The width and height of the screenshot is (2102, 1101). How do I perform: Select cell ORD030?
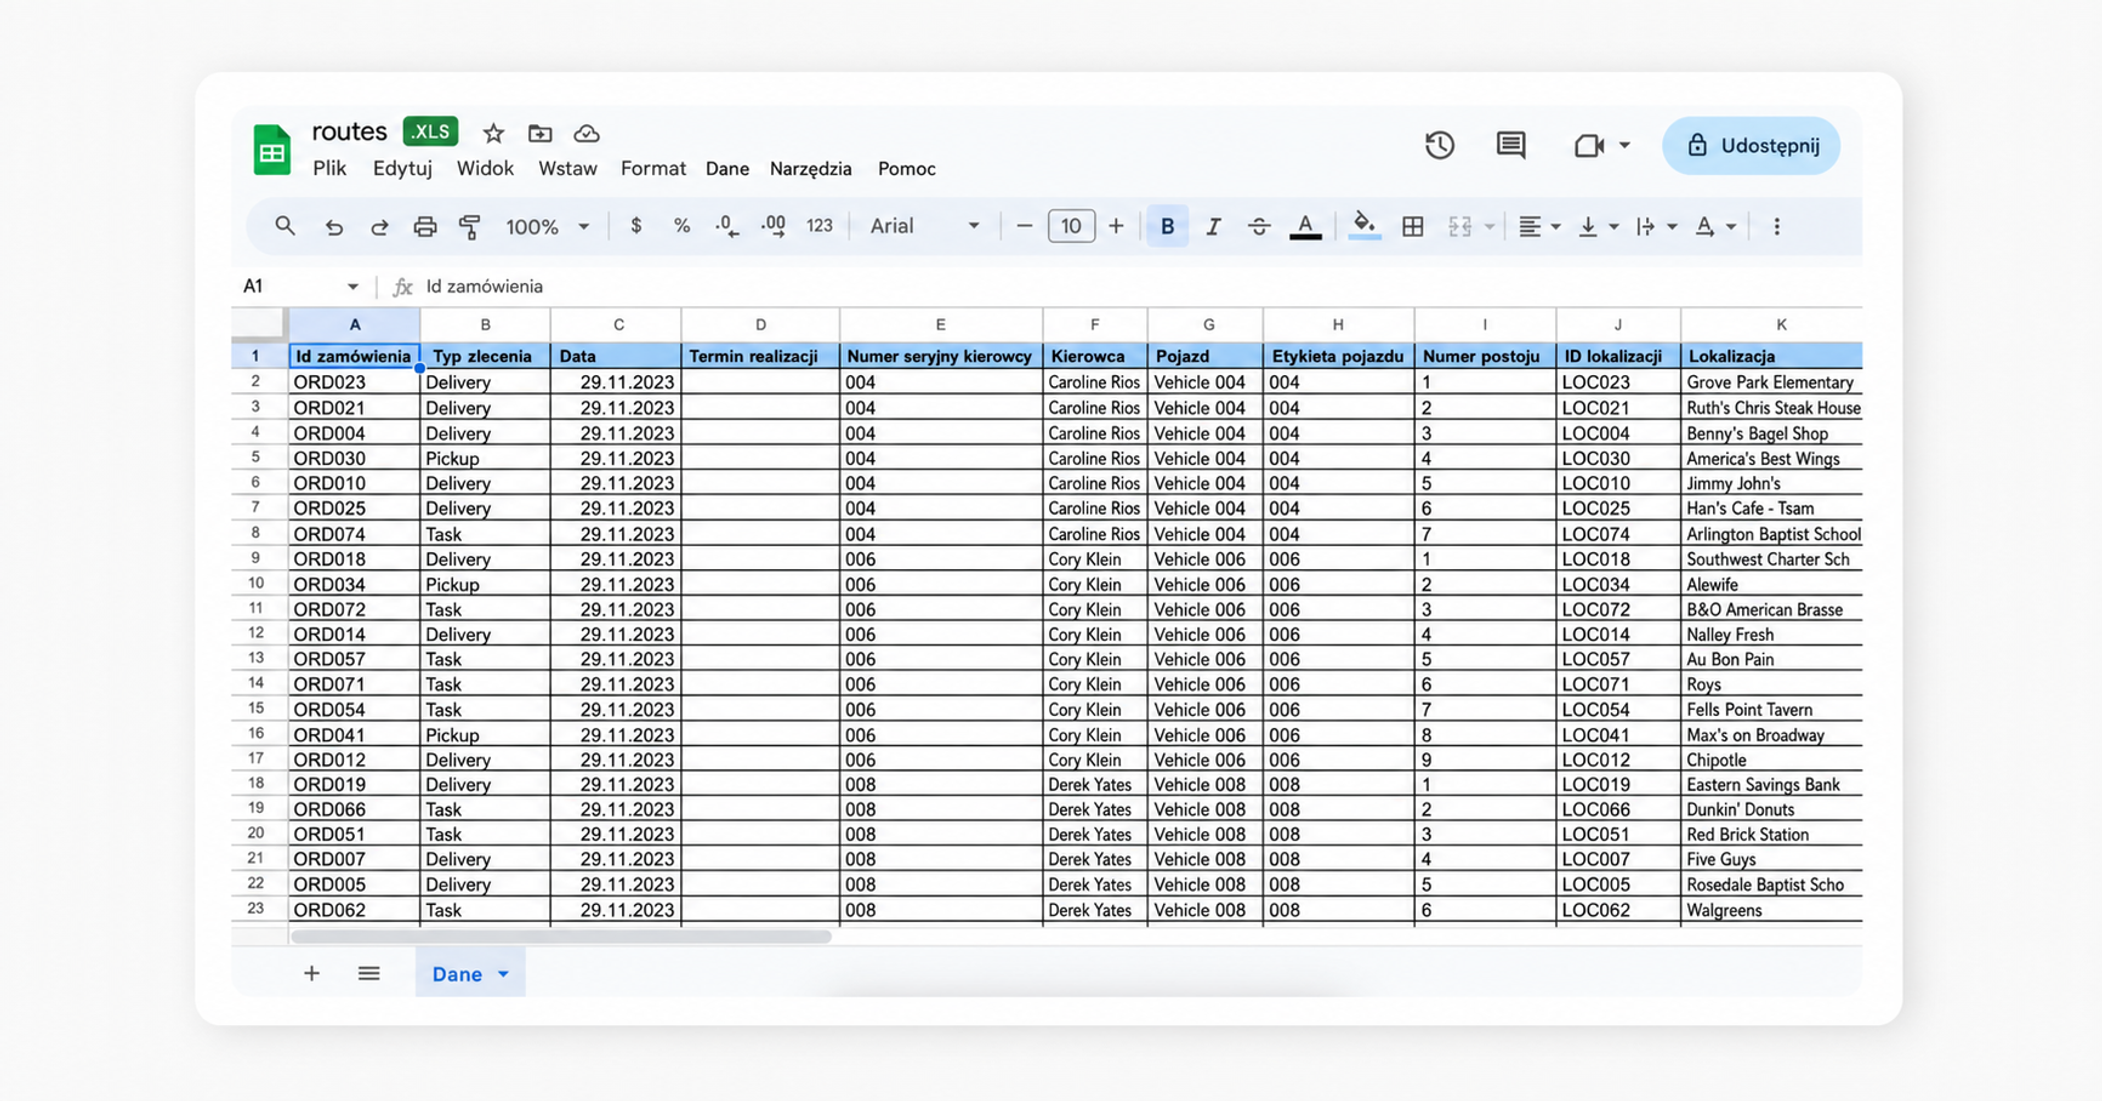click(x=354, y=459)
